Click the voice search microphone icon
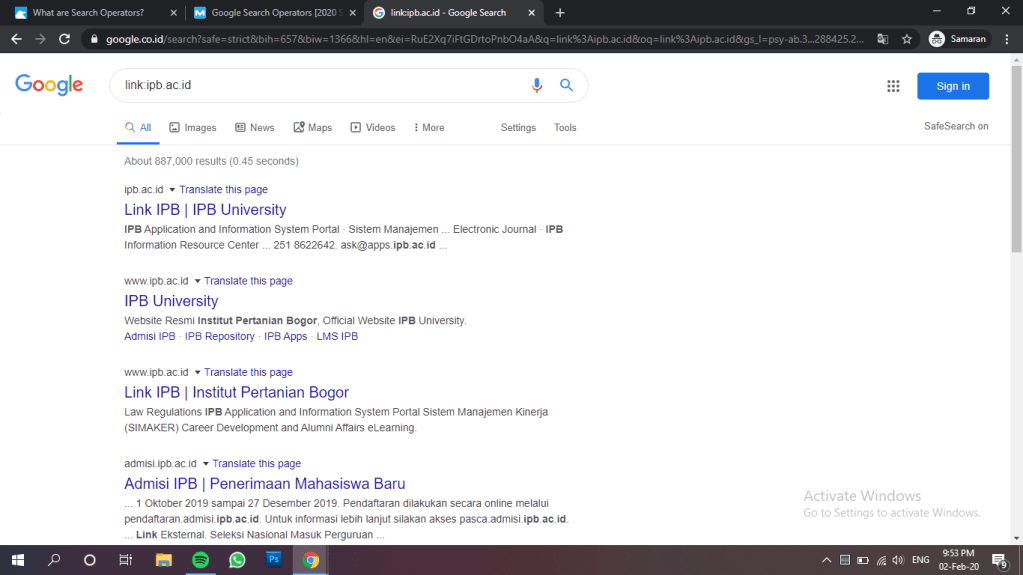This screenshot has height=575, width=1023. pos(537,86)
